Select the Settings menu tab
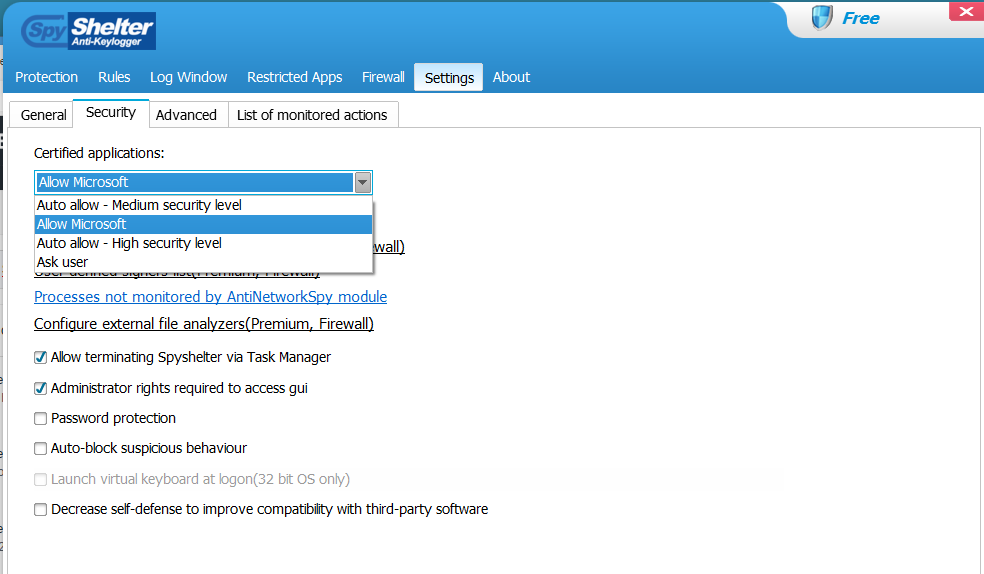This screenshot has height=574, width=984. tap(449, 77)
